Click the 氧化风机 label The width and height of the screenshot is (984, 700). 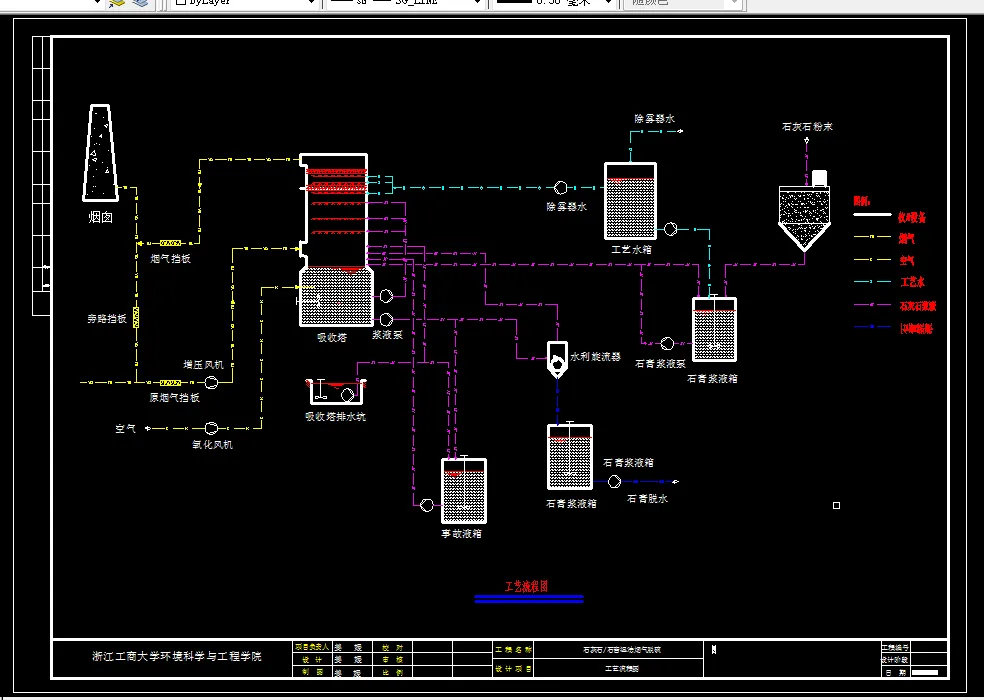pos(212,444)
